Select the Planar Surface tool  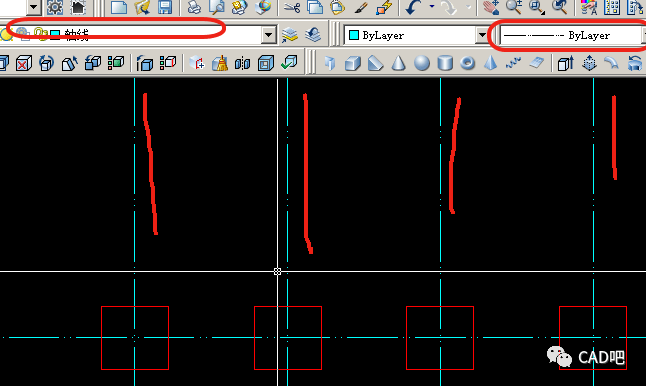536,63
